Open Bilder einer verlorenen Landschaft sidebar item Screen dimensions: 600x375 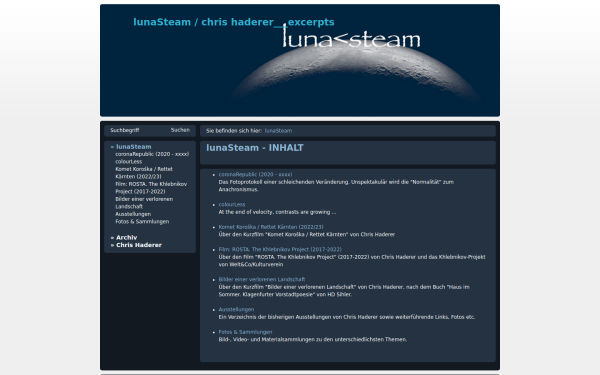(x=144, y=203)
